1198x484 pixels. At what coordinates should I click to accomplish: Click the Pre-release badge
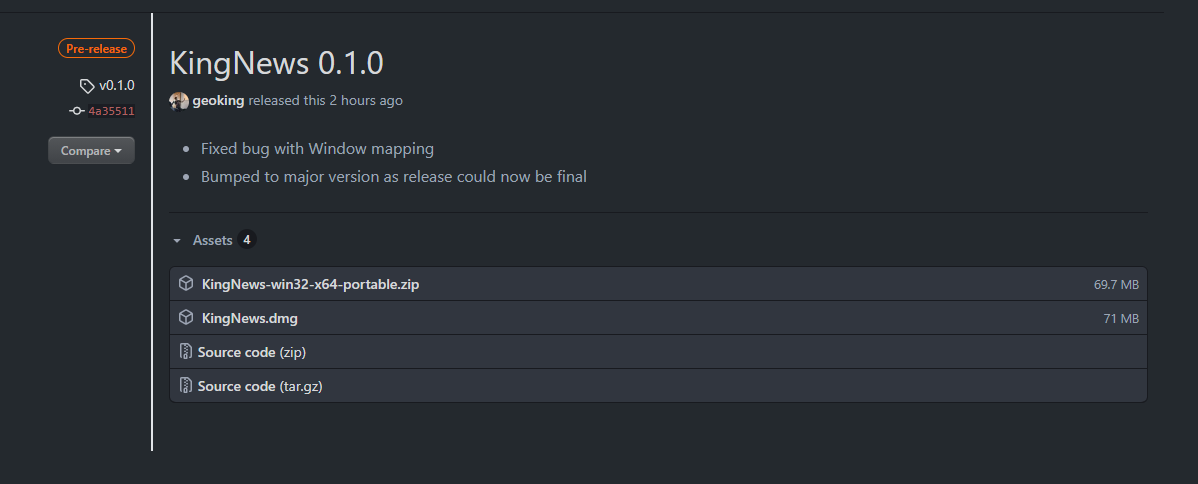[x=96, y=48]
